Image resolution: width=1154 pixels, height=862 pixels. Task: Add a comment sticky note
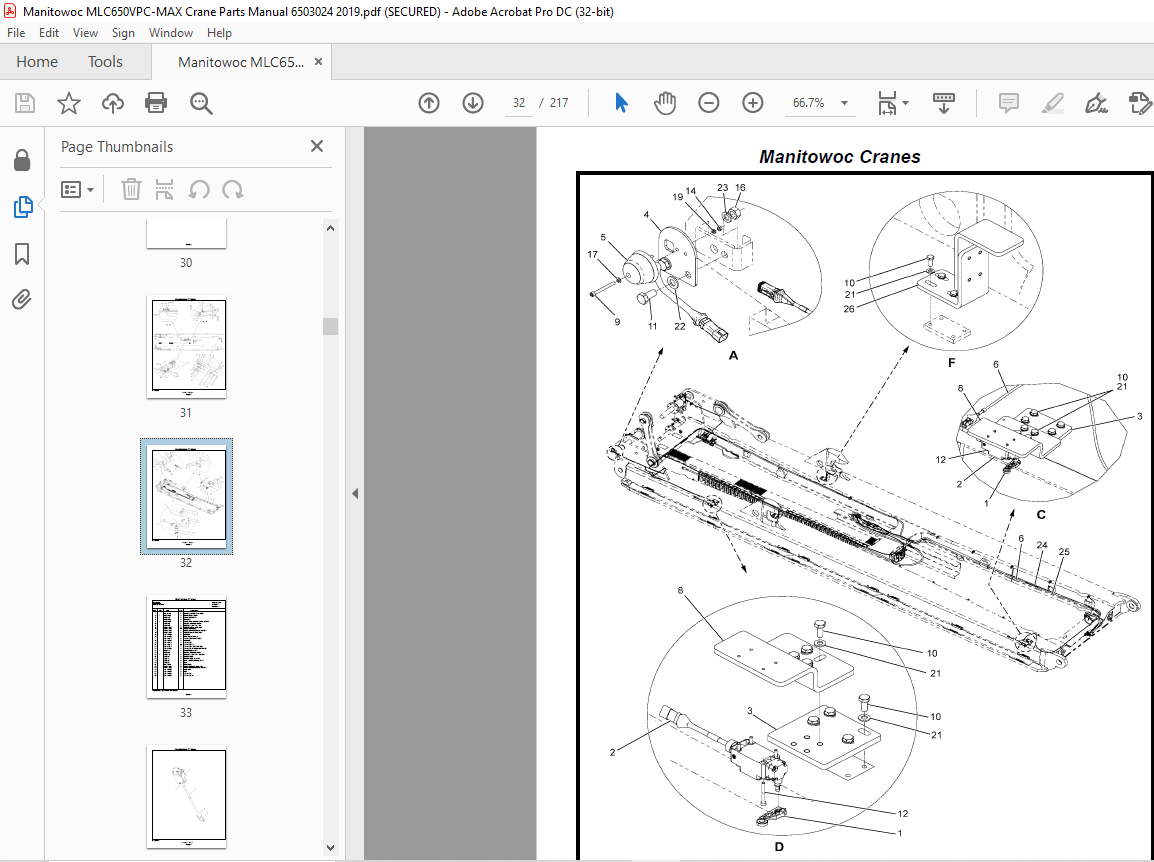click(1008, 103)
